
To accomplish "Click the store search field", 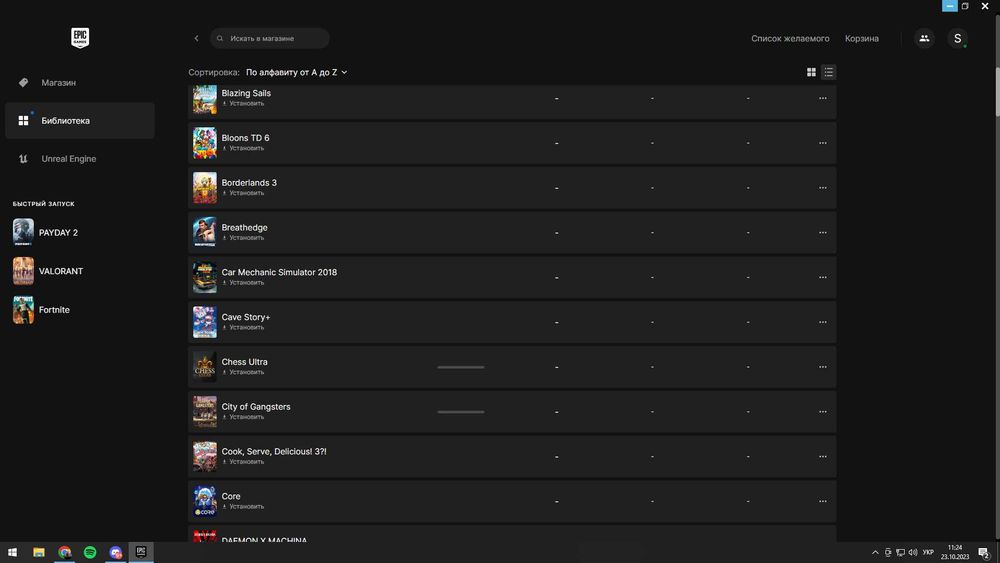I will (270, 39).
